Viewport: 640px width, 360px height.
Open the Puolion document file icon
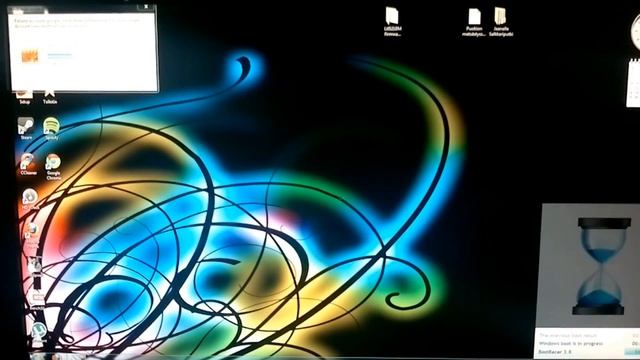474,22
